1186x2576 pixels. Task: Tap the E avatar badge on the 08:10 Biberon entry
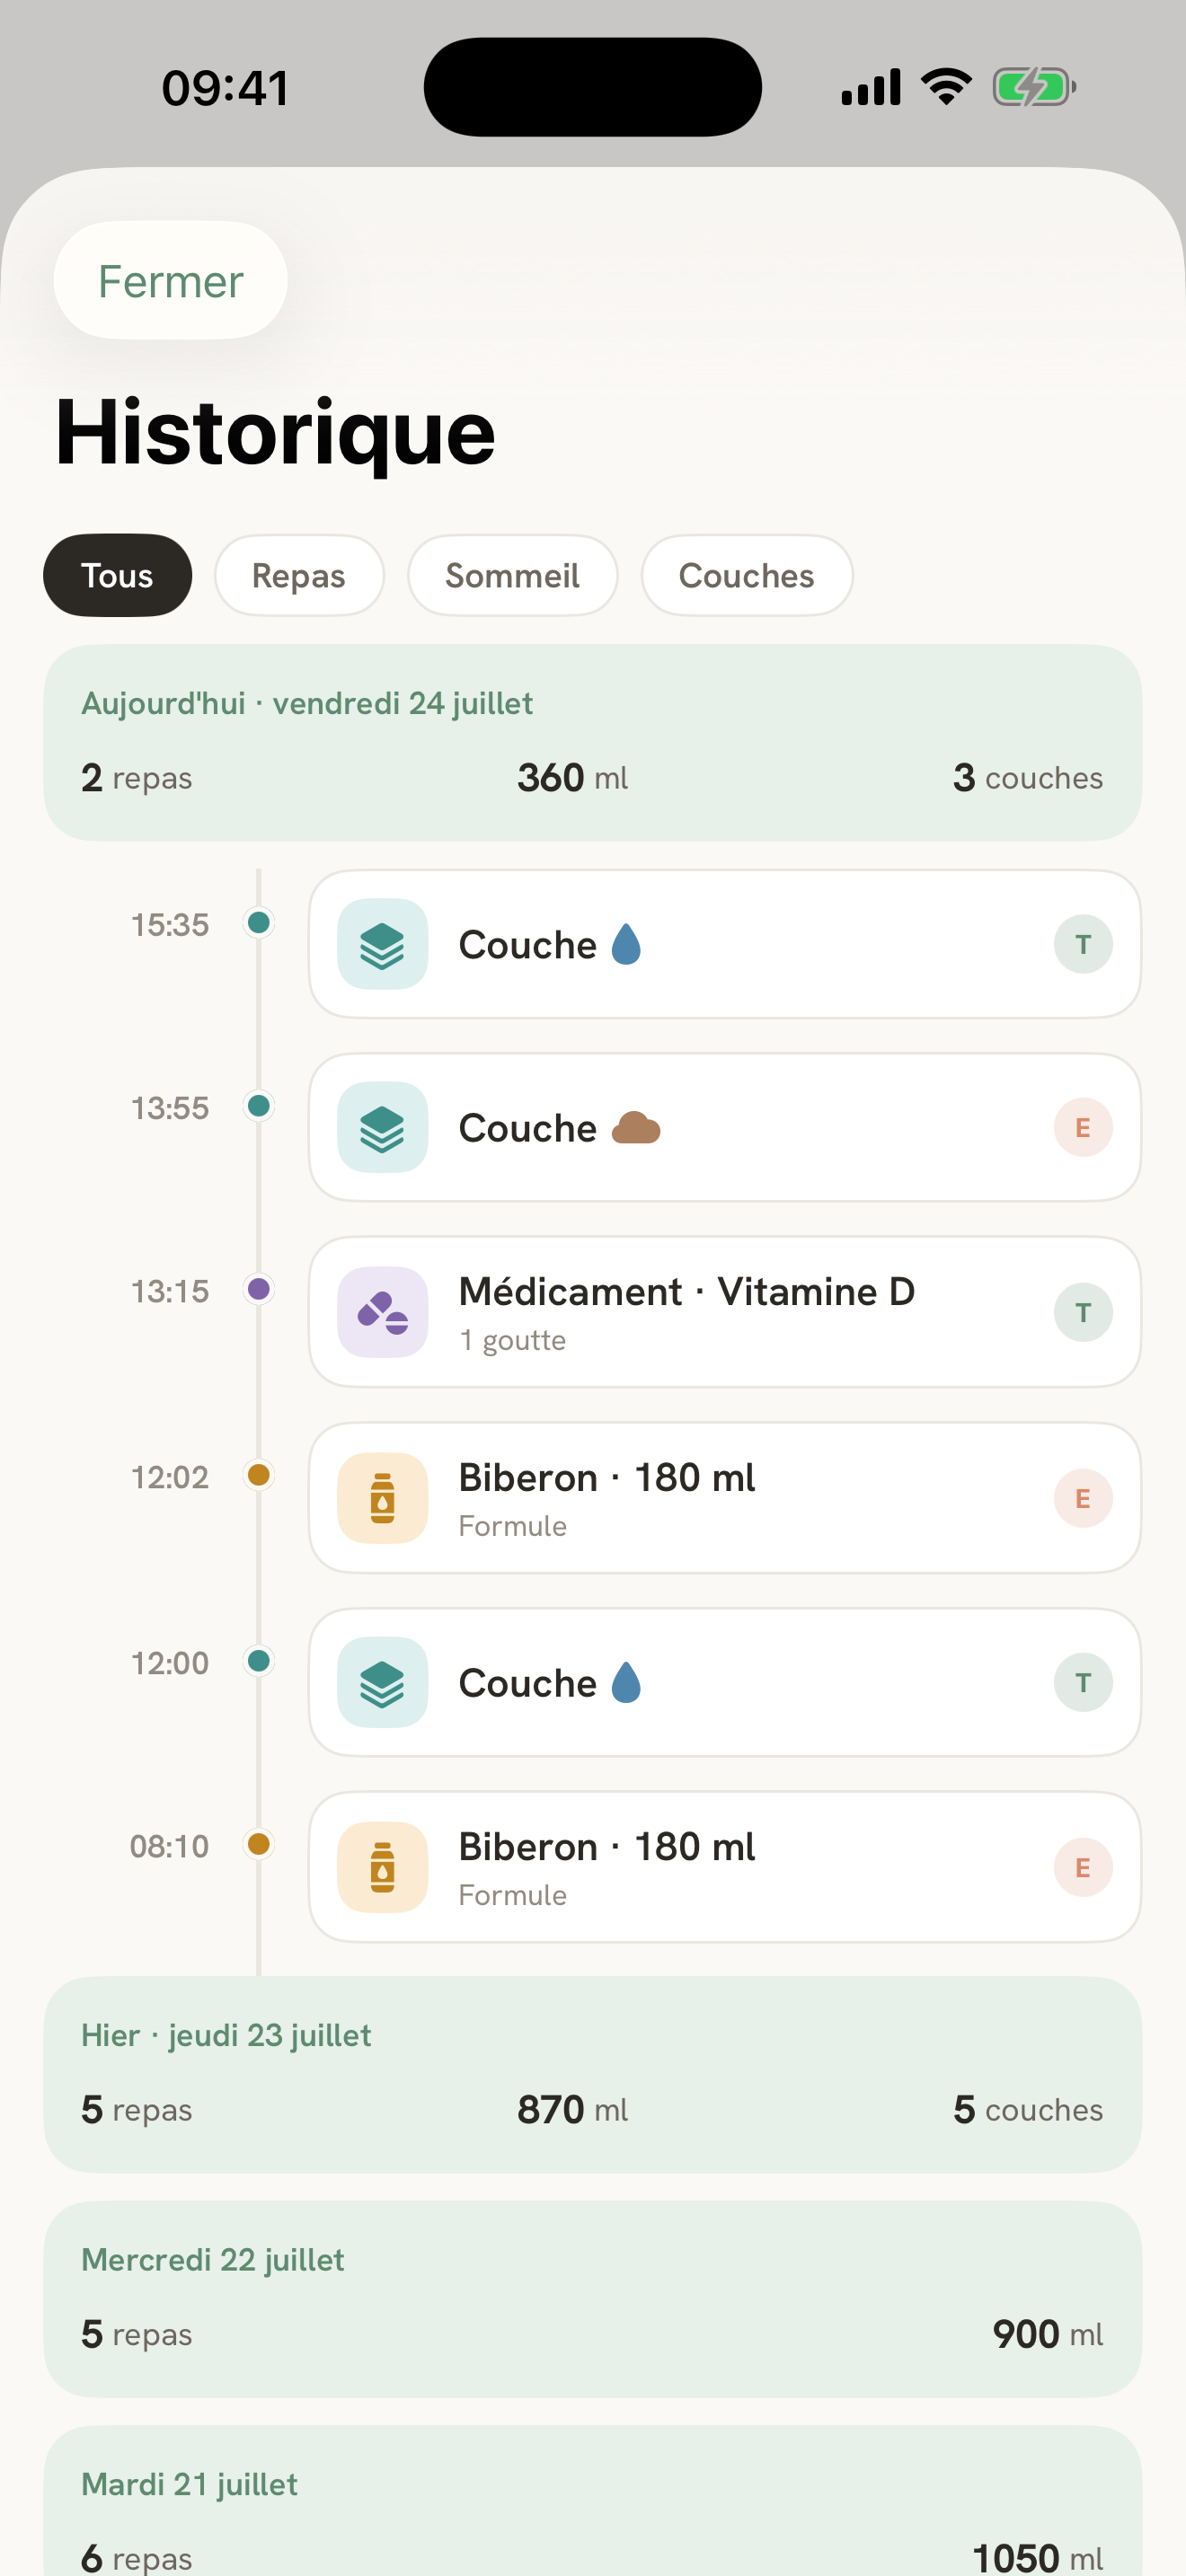click(1083, 1867)
